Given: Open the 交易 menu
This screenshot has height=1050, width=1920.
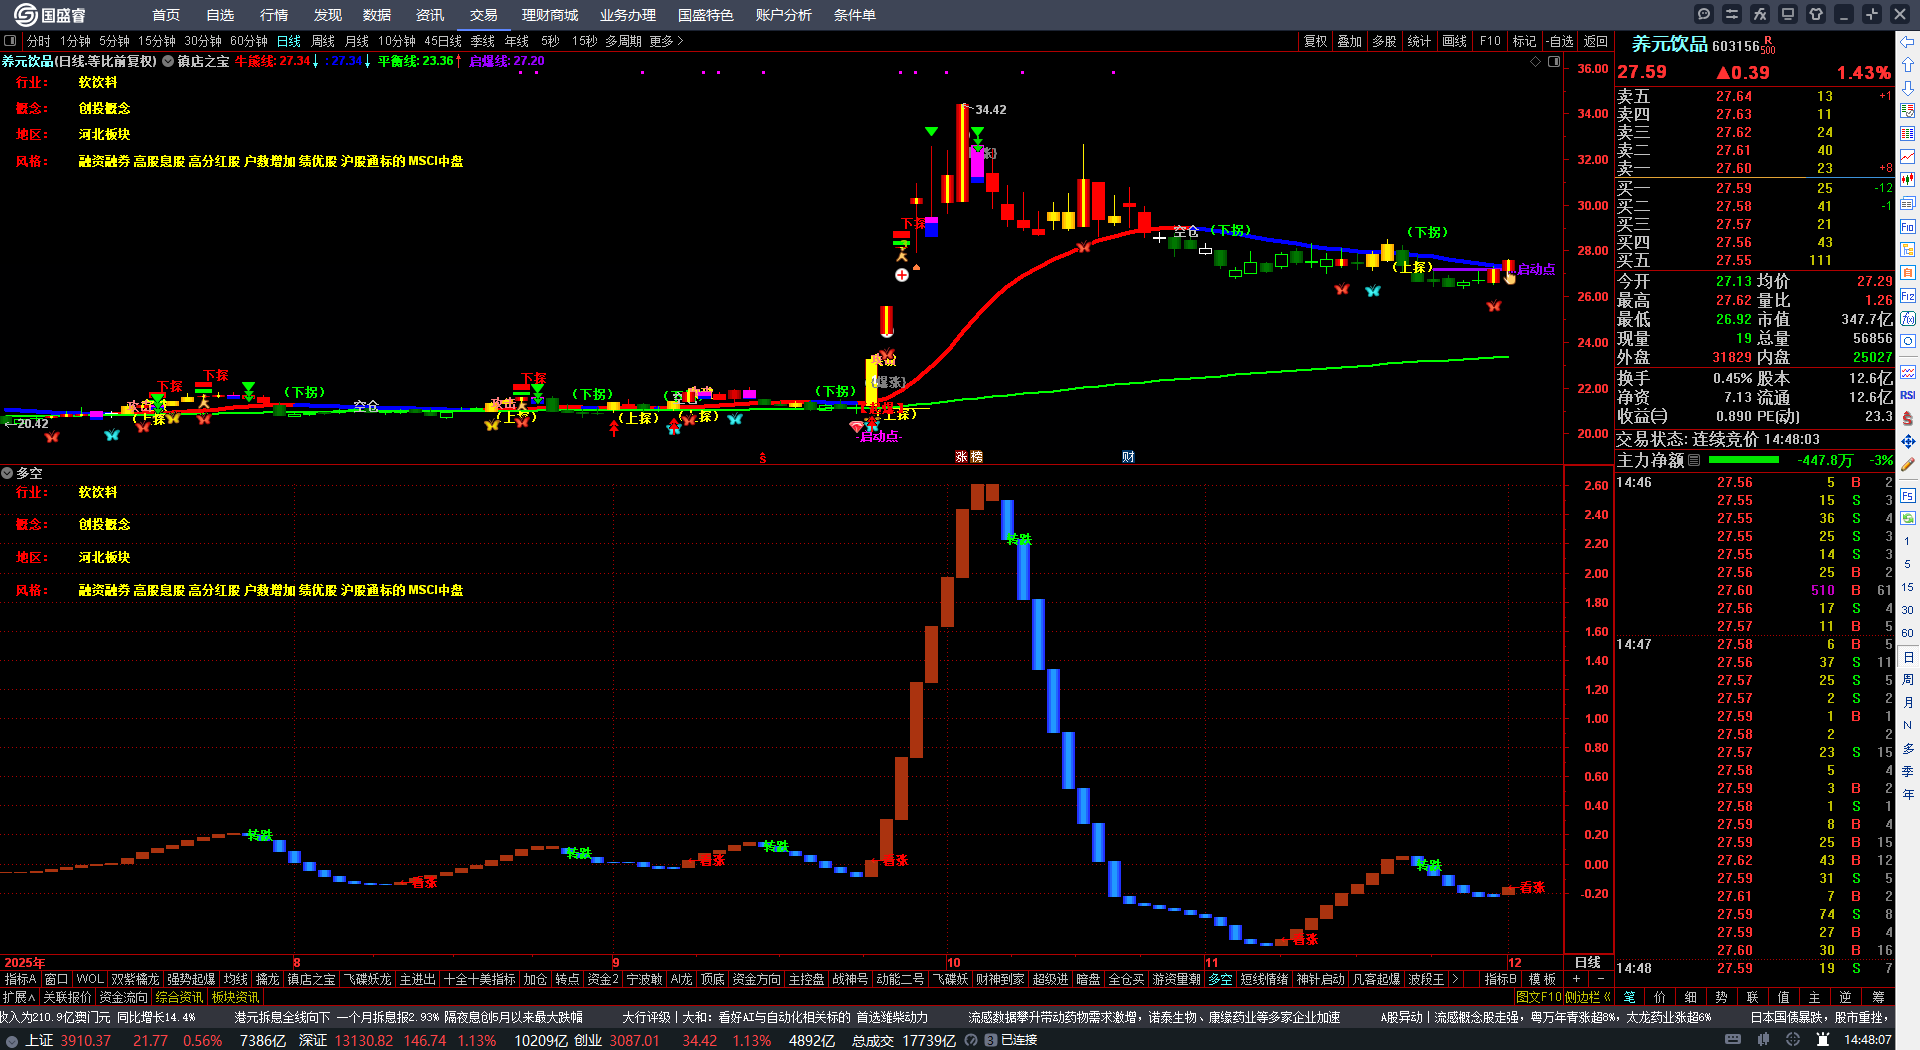Looking at the screenshot, I should pos(484,15).
